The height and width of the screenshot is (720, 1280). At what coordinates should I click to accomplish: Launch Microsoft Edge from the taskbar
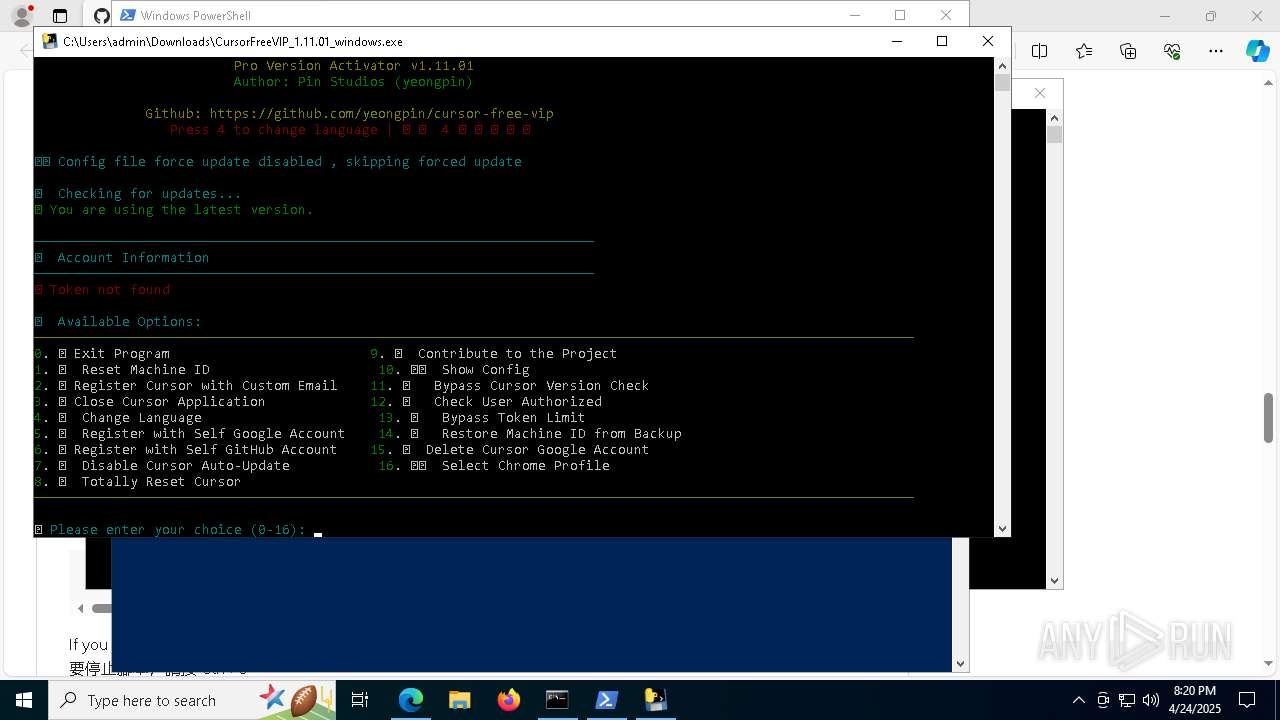click(x=411, y=700)
